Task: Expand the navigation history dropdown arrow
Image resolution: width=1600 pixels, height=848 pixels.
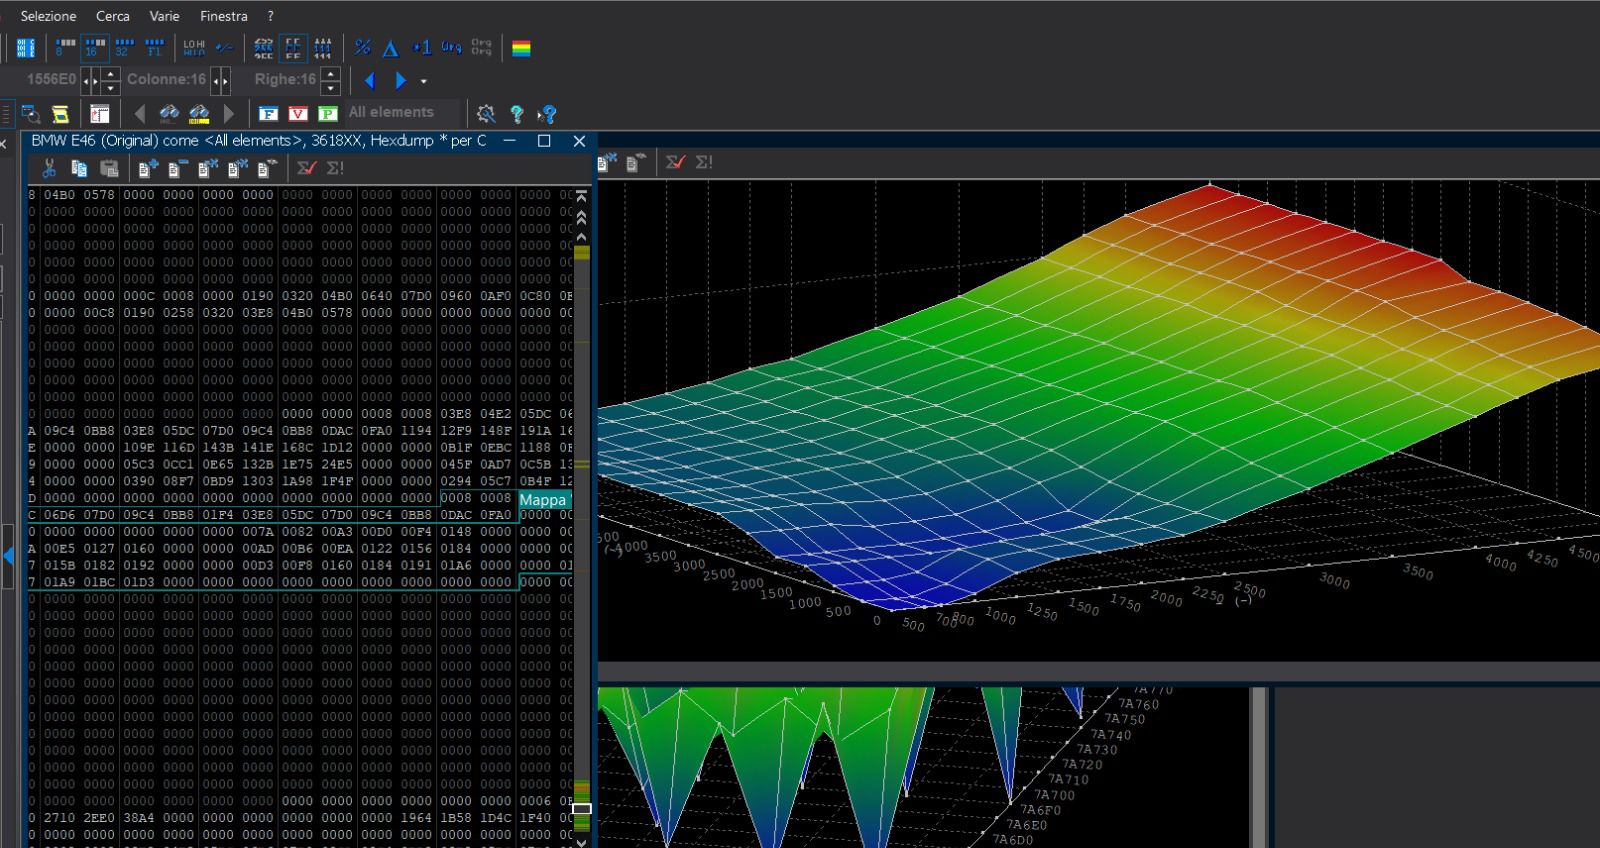Action: pyautogui.click(x=424, y=81)
